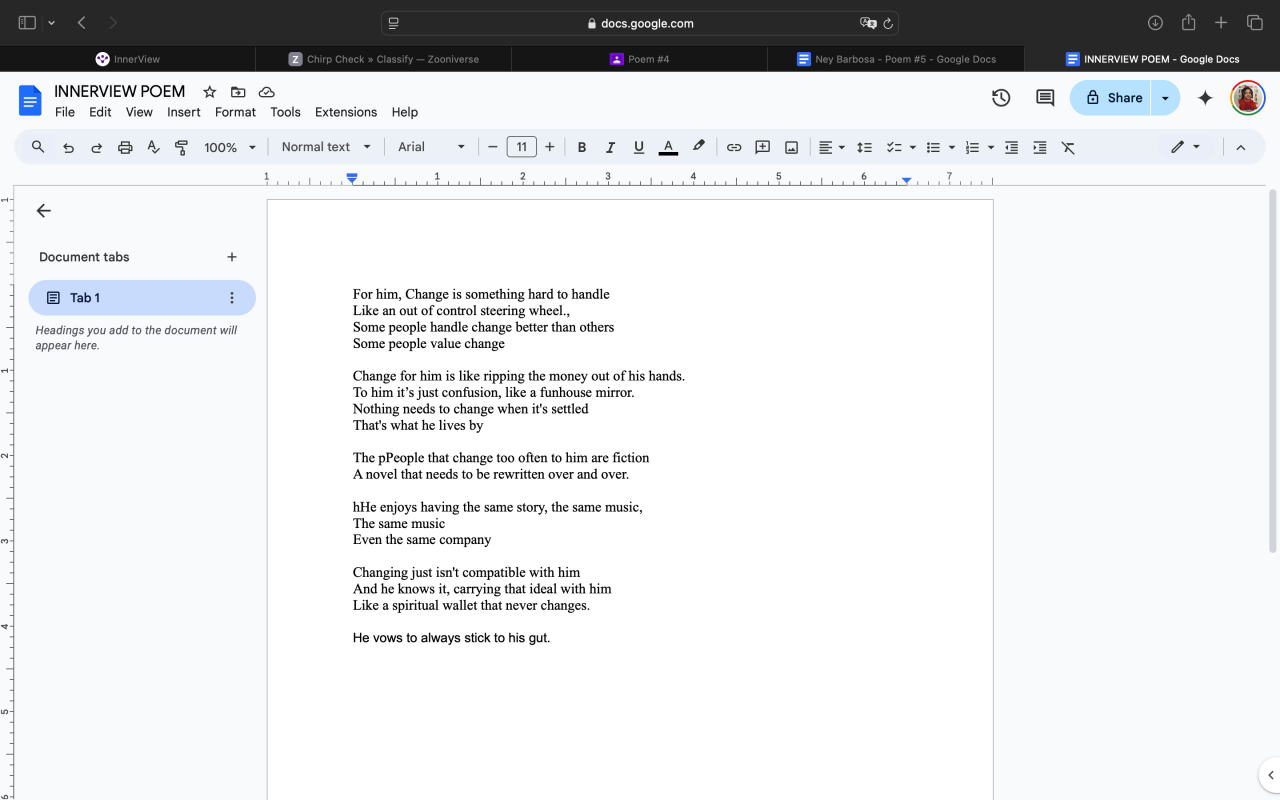Toggle bold formatting
This screenshot has width=1280, height=800.
point(581,147)
